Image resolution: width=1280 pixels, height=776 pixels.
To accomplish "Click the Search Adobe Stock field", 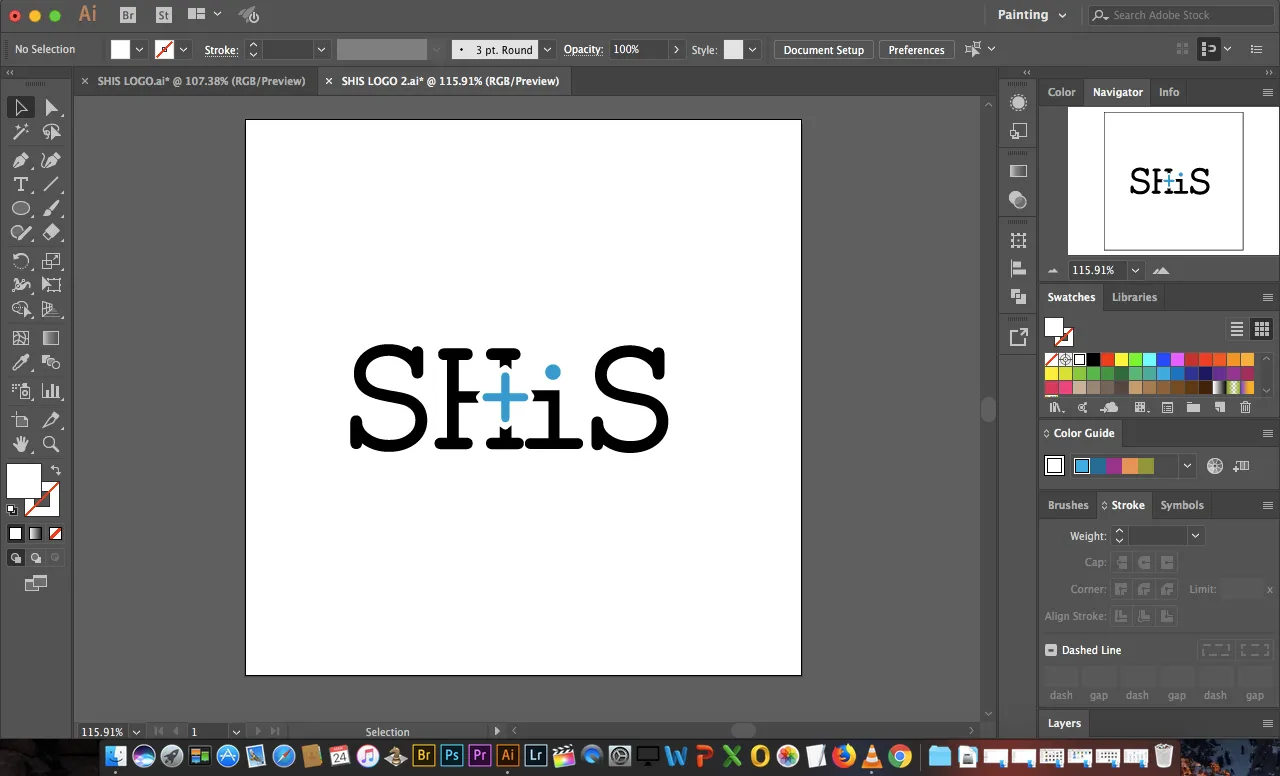I will 1183,15.
